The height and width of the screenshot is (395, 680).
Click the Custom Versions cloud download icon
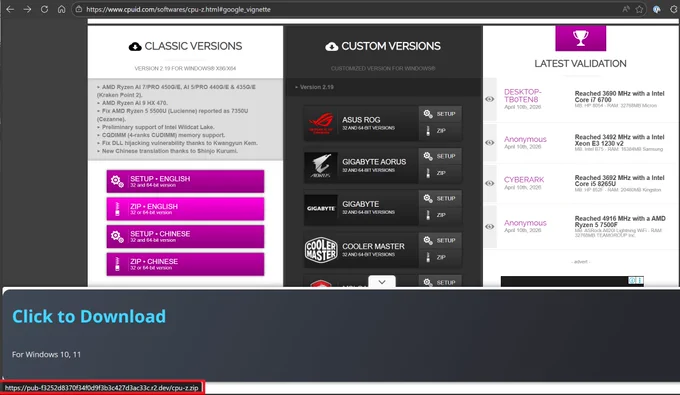tap(332, 46)
